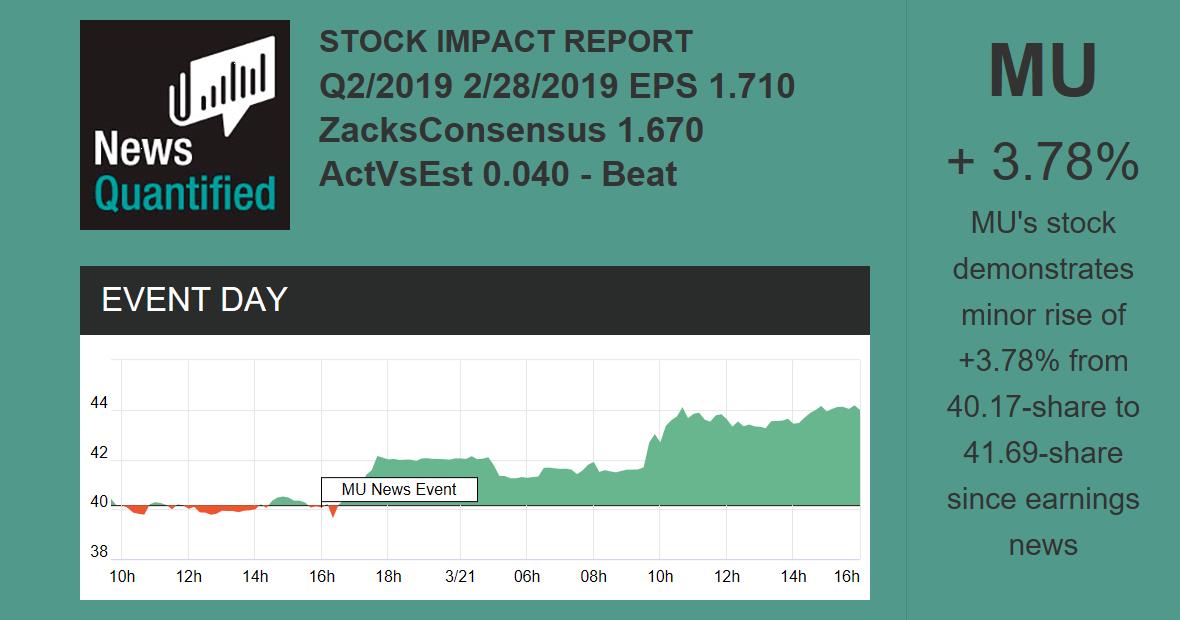Click the ActVsEst 0.040 - Beat text

(498, 174)
